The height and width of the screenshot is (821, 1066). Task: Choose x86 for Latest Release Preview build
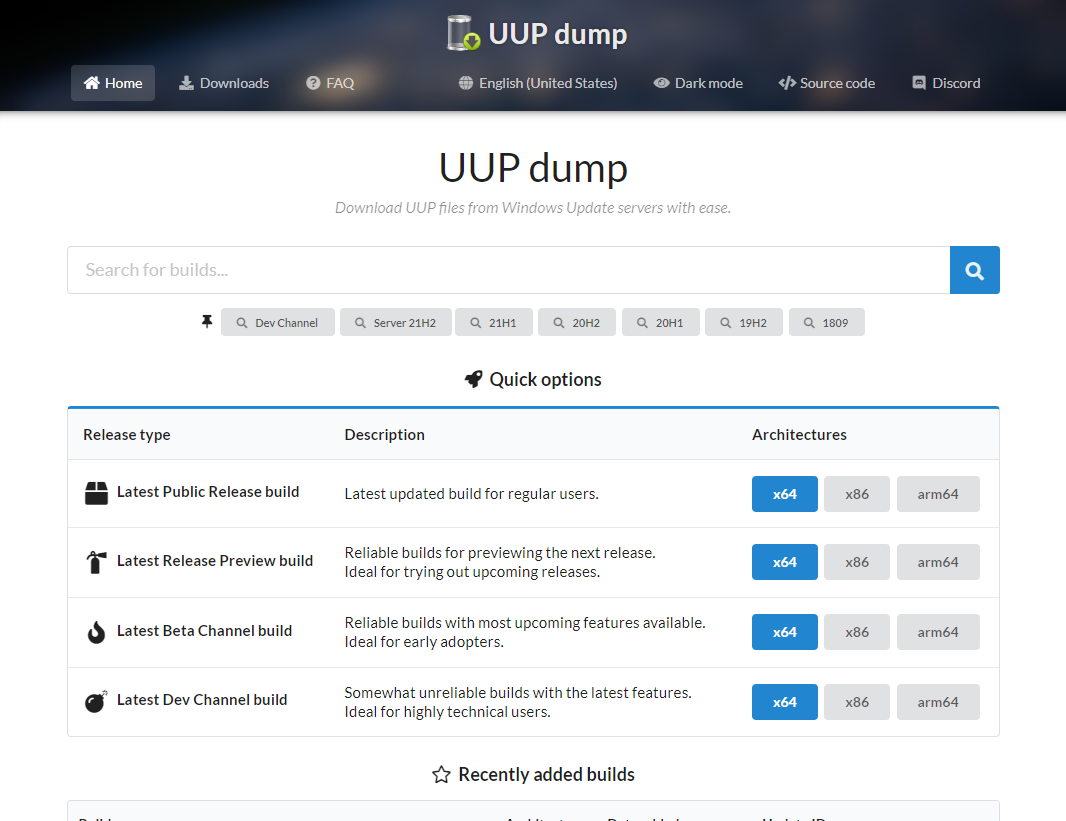pos(857,562)
